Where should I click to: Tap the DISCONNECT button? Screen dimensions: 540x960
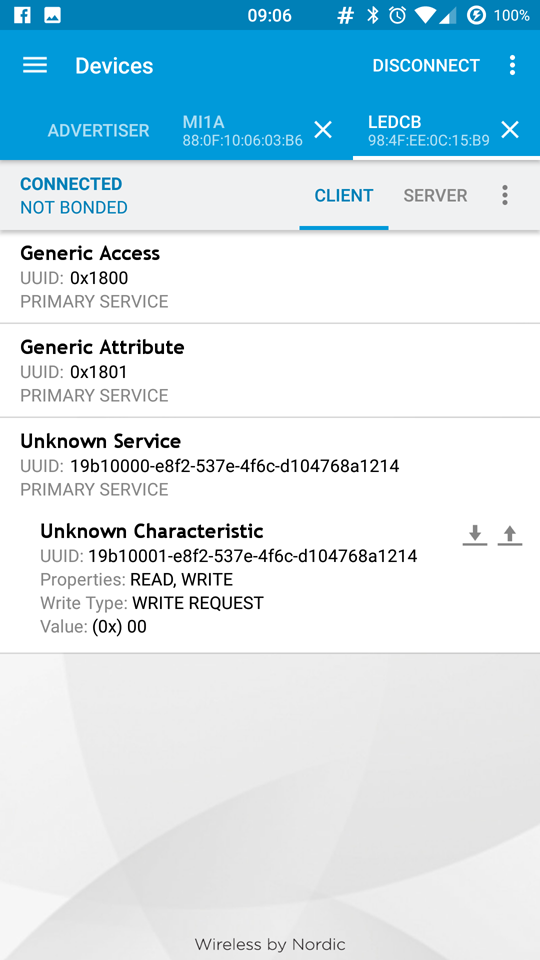coord(426,66)
